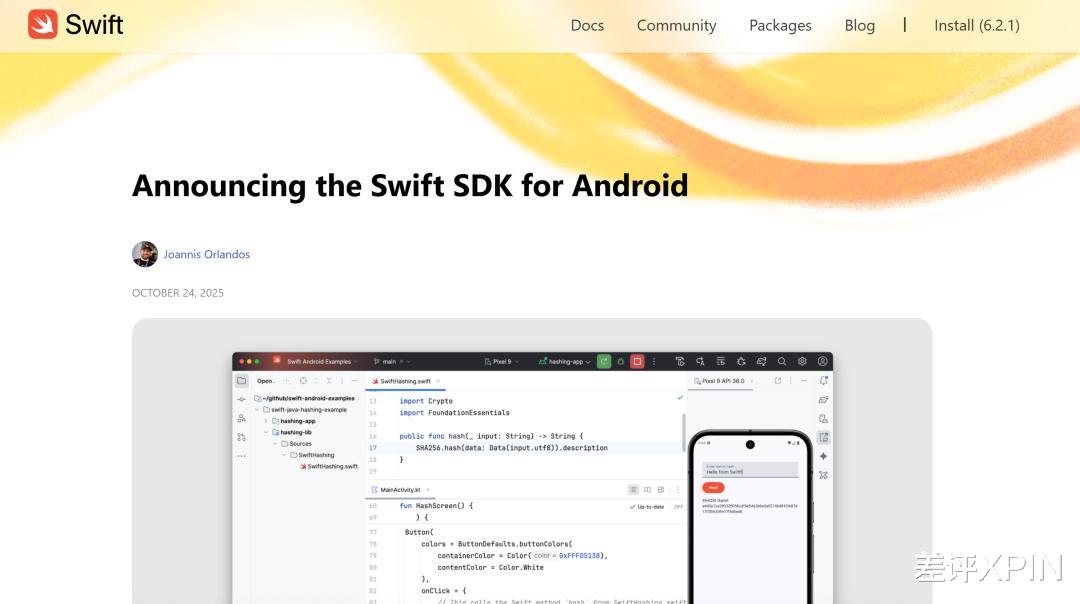Open Joannis Orlandos author link
This screenshot has width=1080, height=604.
[207, 254]
